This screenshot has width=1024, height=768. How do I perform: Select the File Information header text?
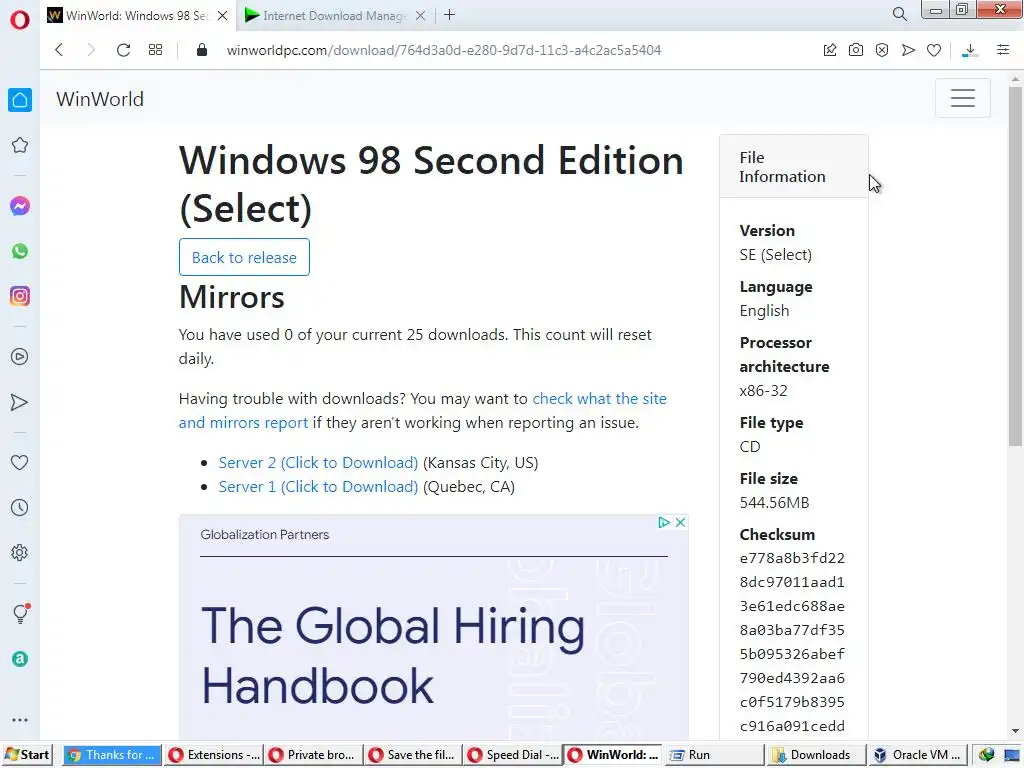tap(782, 167)
